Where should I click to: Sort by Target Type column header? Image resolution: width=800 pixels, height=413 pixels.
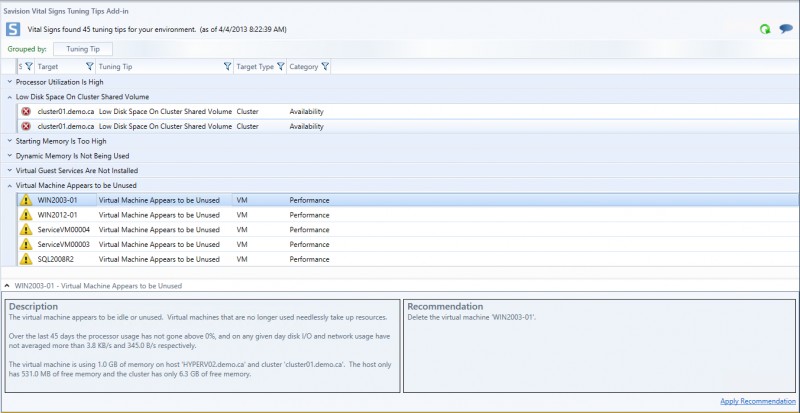coord(255,66)
